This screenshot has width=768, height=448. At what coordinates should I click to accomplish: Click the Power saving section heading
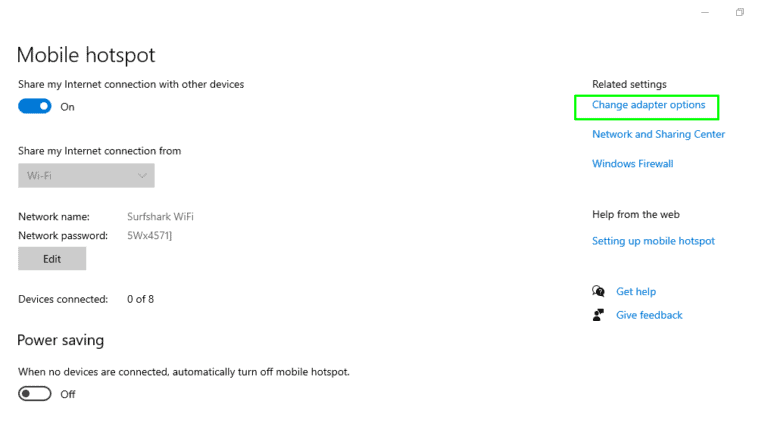point(60,340)
